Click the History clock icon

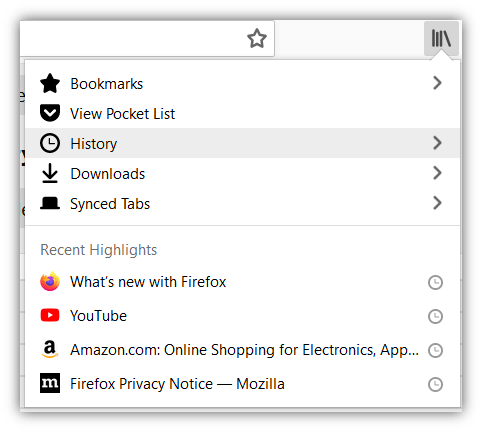[x=50, y=143]
